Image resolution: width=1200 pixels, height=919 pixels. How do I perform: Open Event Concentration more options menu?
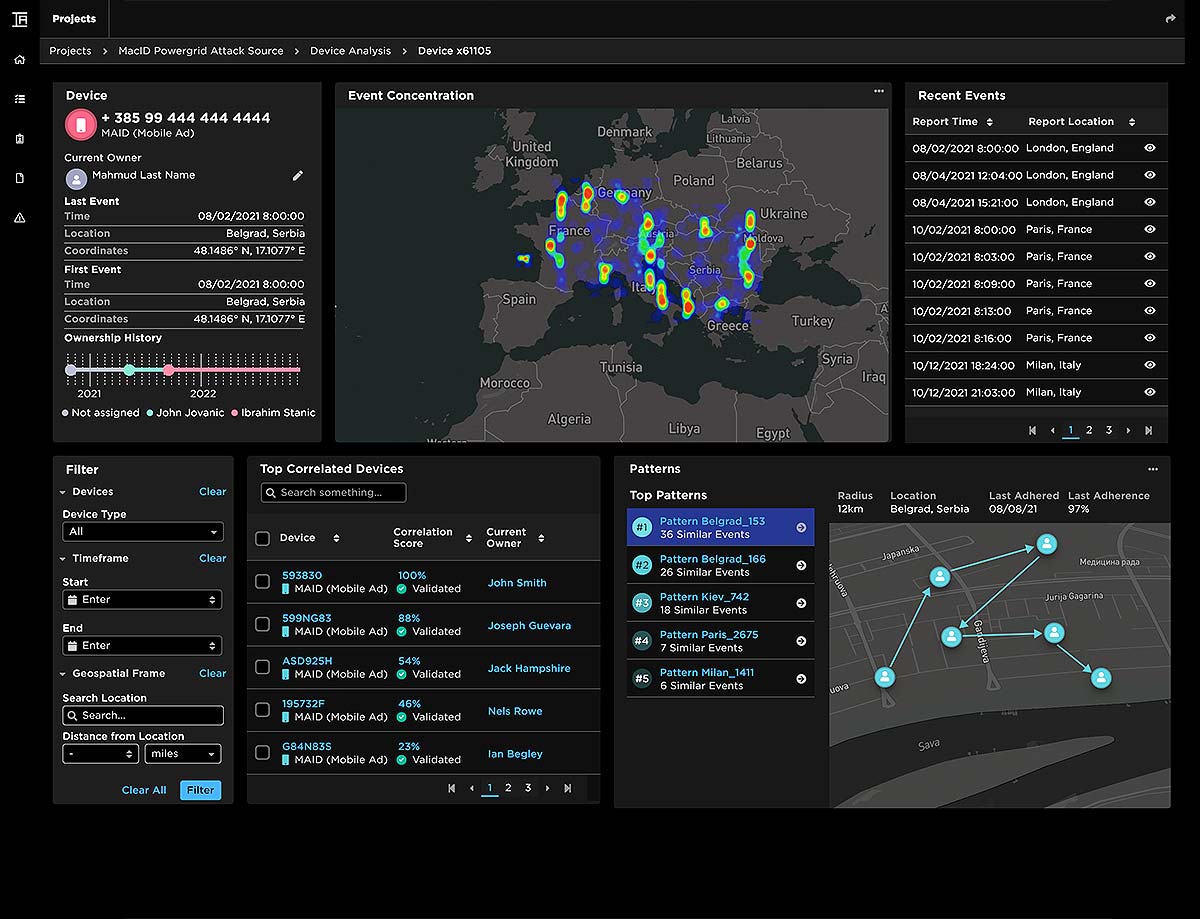879,91
